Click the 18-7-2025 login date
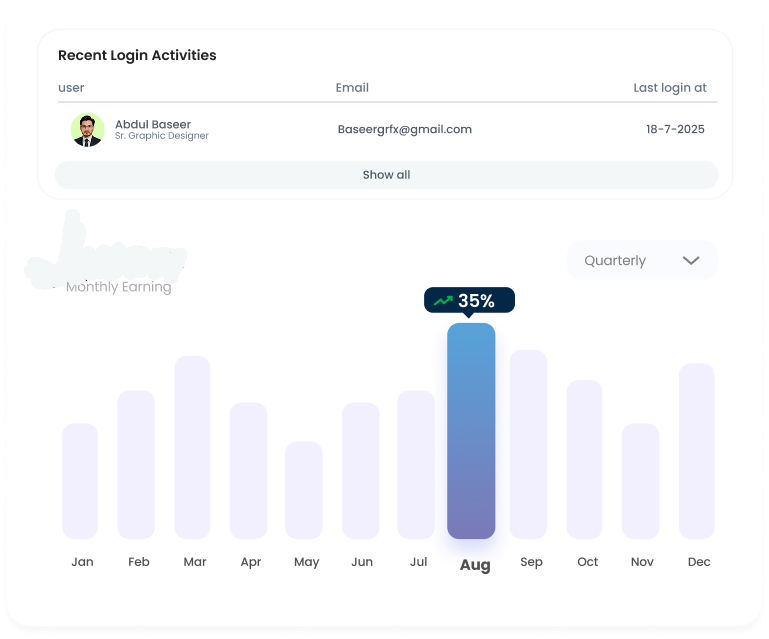The height and width of the screenshot is (639, 769). coord(675,129)
